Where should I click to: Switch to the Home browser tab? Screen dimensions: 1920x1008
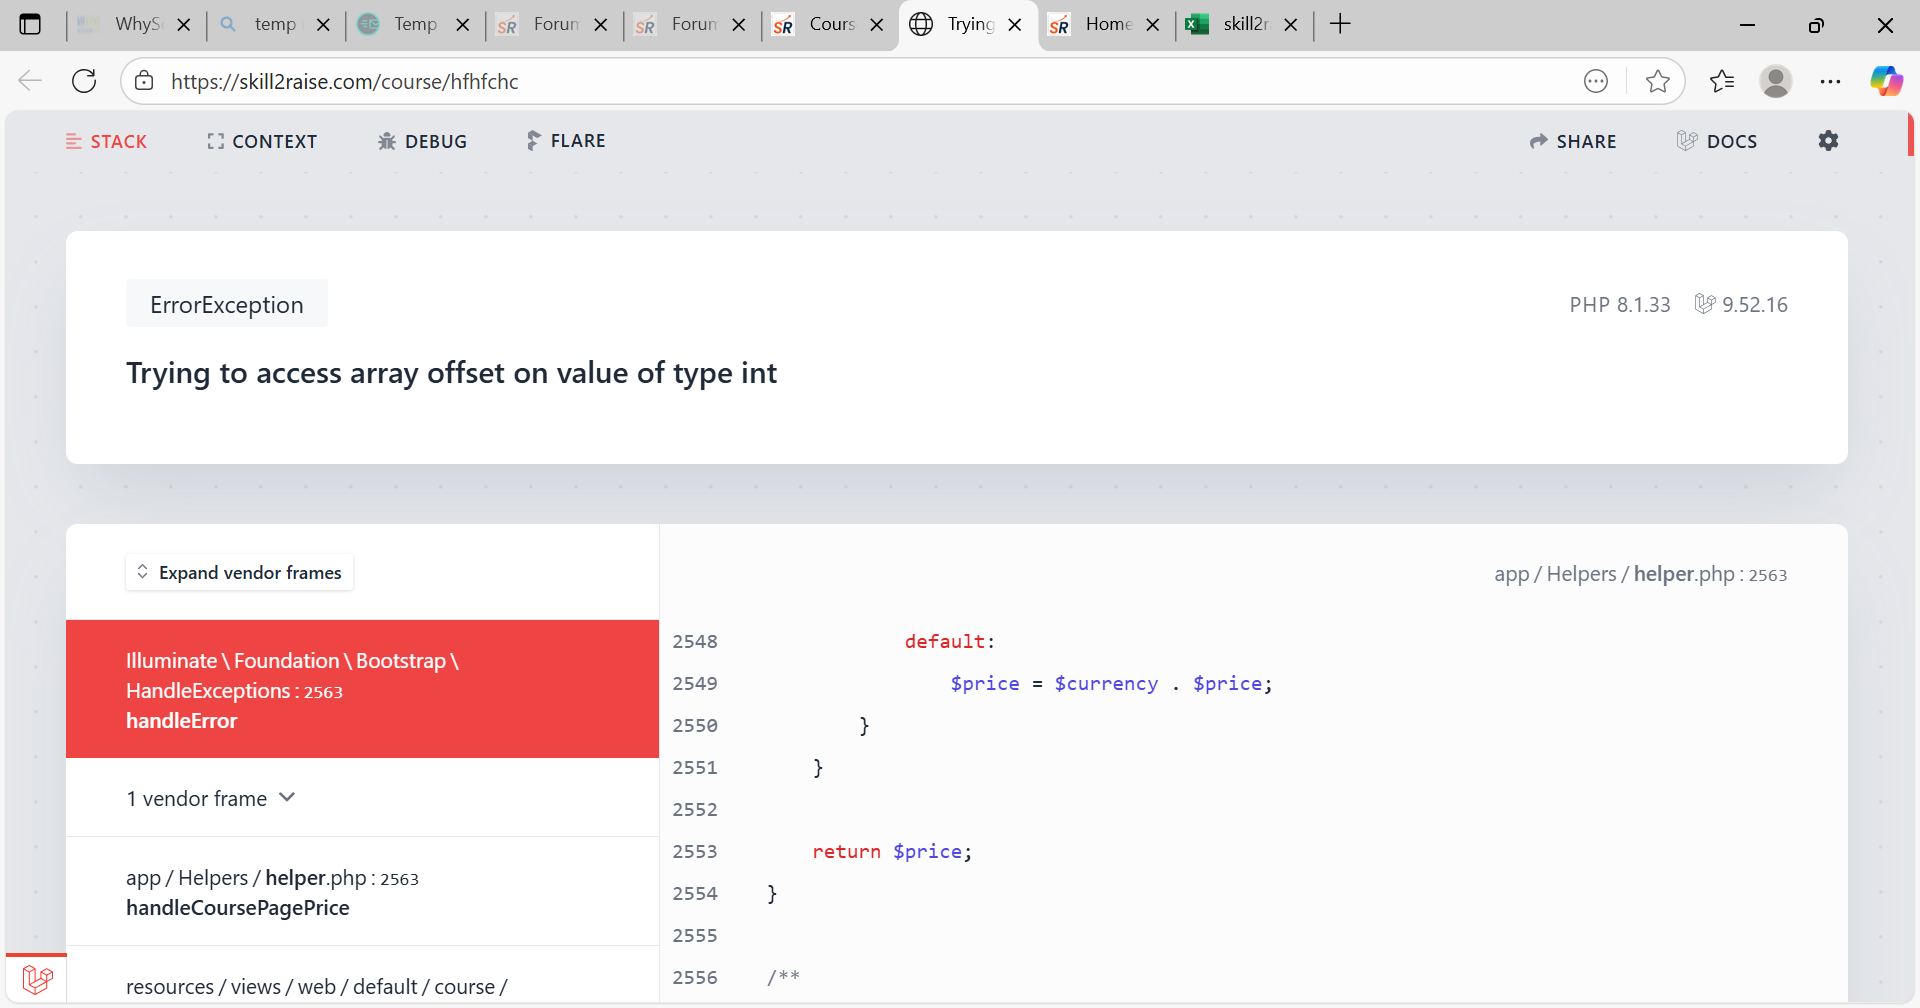coord(1097,24)
